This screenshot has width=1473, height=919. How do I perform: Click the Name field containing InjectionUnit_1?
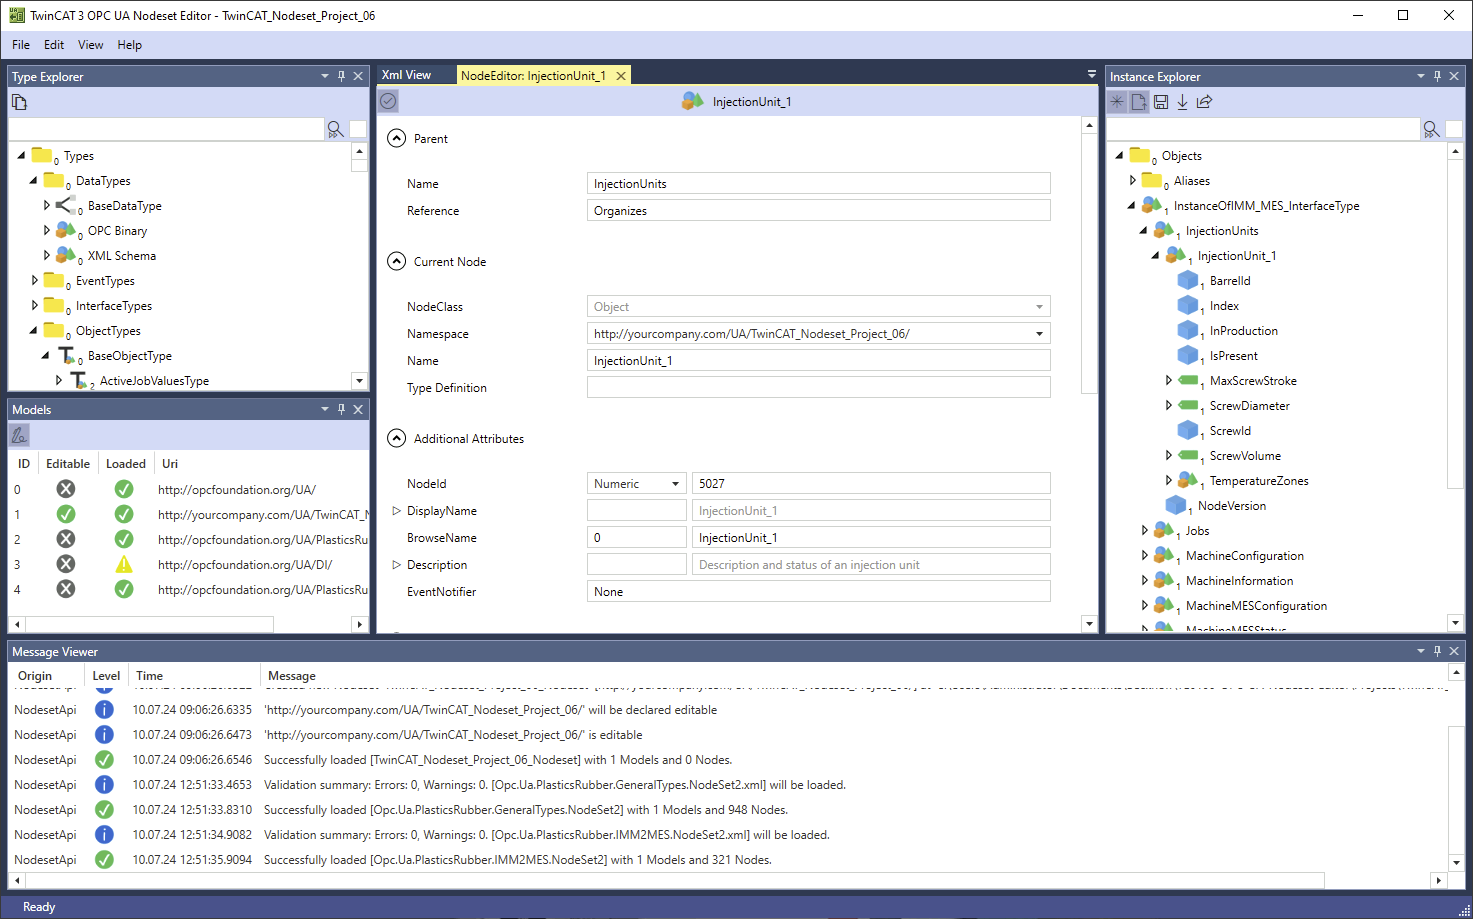click(818, 361)
